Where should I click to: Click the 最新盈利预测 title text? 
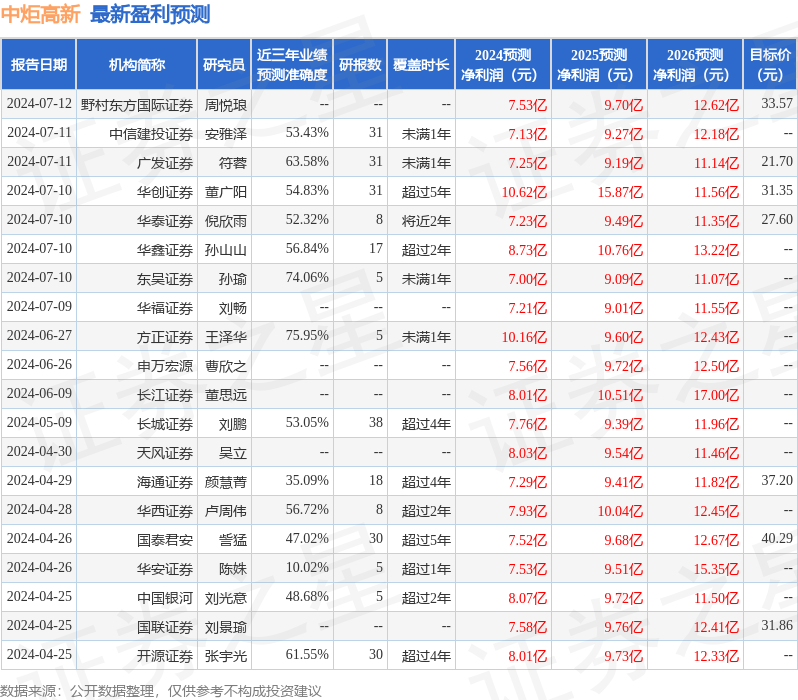150,14
